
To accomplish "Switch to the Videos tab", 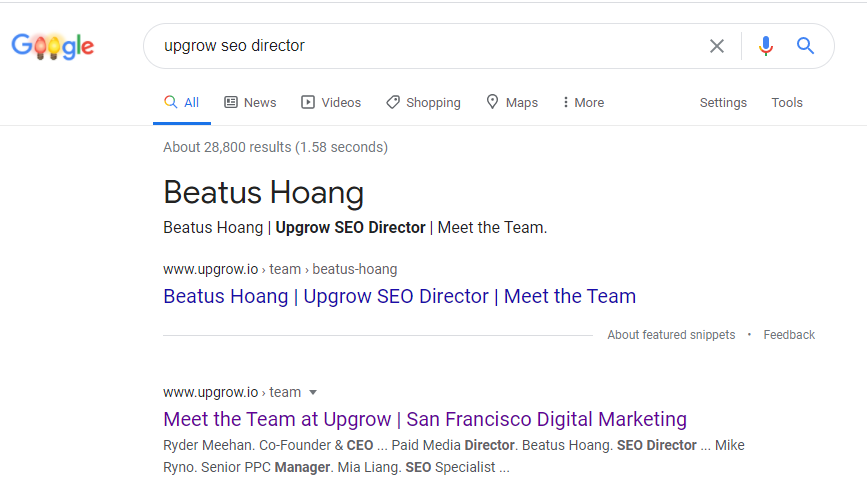I will 331,103.
